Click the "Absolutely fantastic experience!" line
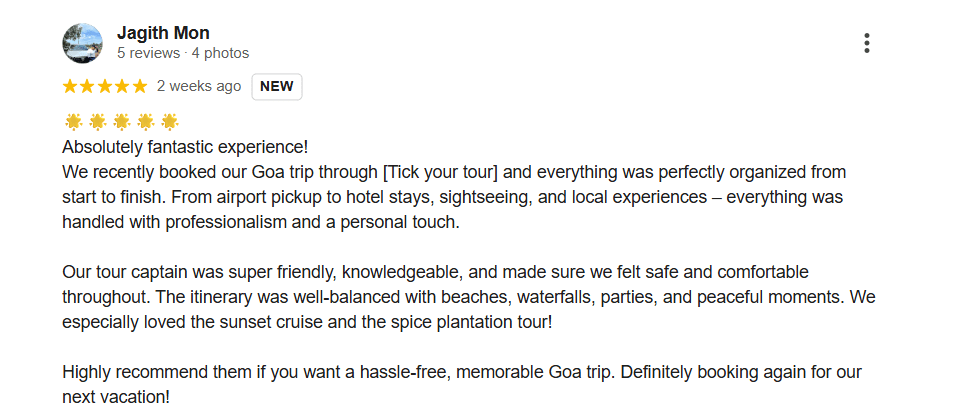 tap(185, 147)
